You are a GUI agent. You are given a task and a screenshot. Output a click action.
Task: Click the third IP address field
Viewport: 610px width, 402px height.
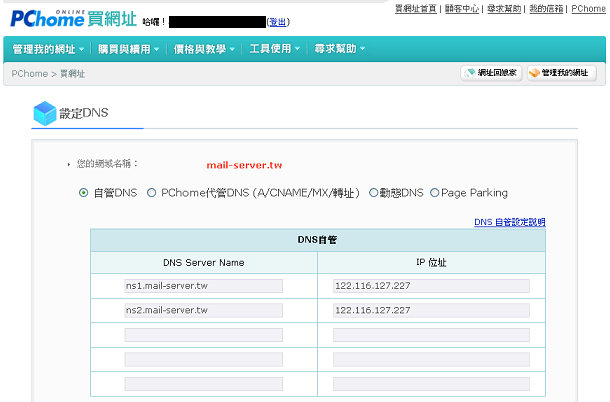pos(431,335)
